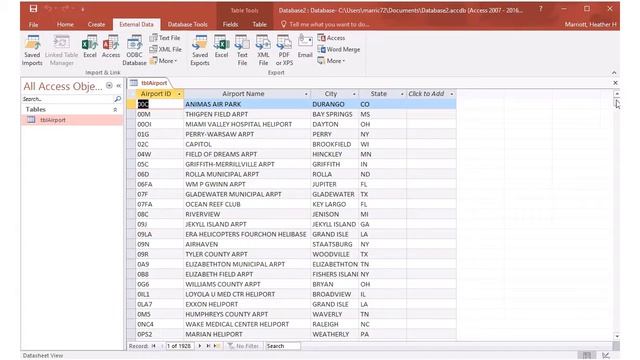This screenshot has width=640, height=360.
Task: Open Click to Add dropdown
Action: [x=451, y=94]
